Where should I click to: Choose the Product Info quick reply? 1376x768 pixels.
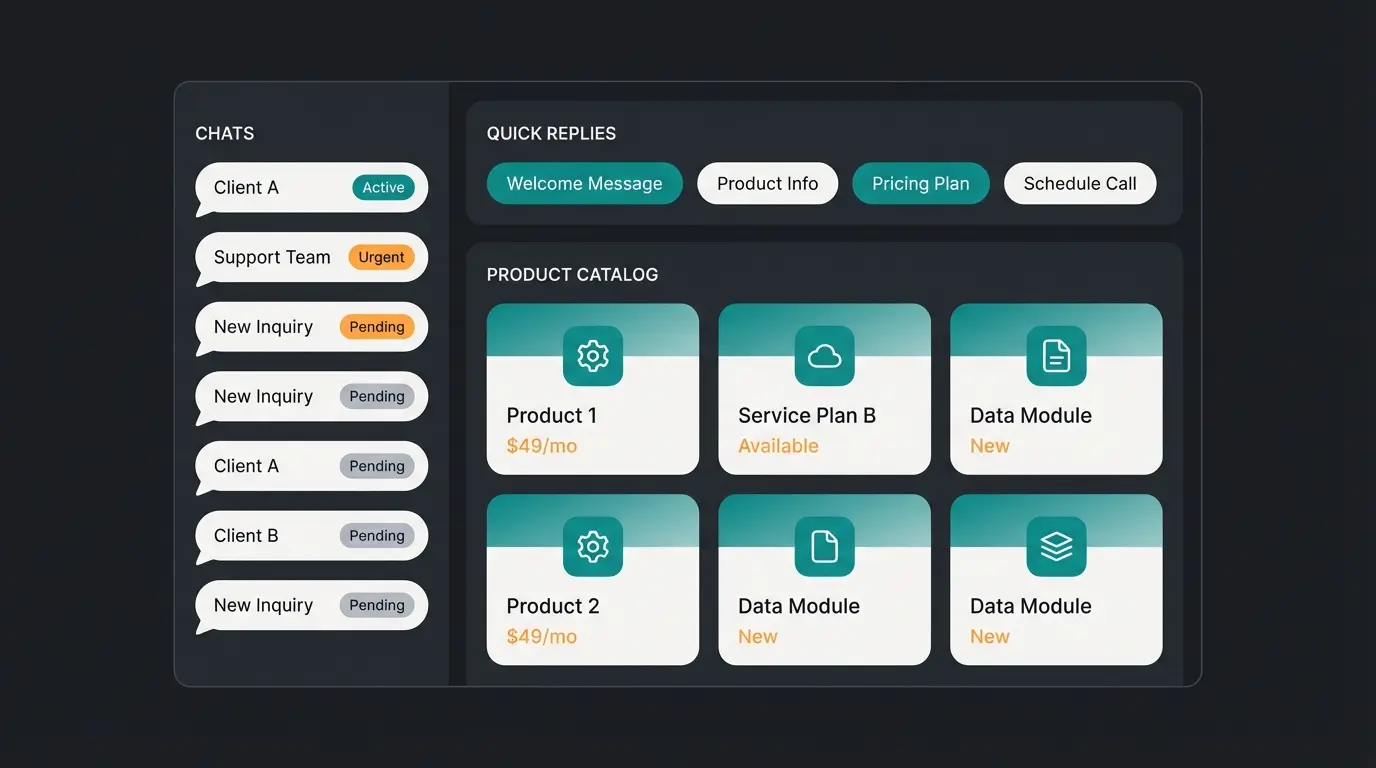click(767, 184)
